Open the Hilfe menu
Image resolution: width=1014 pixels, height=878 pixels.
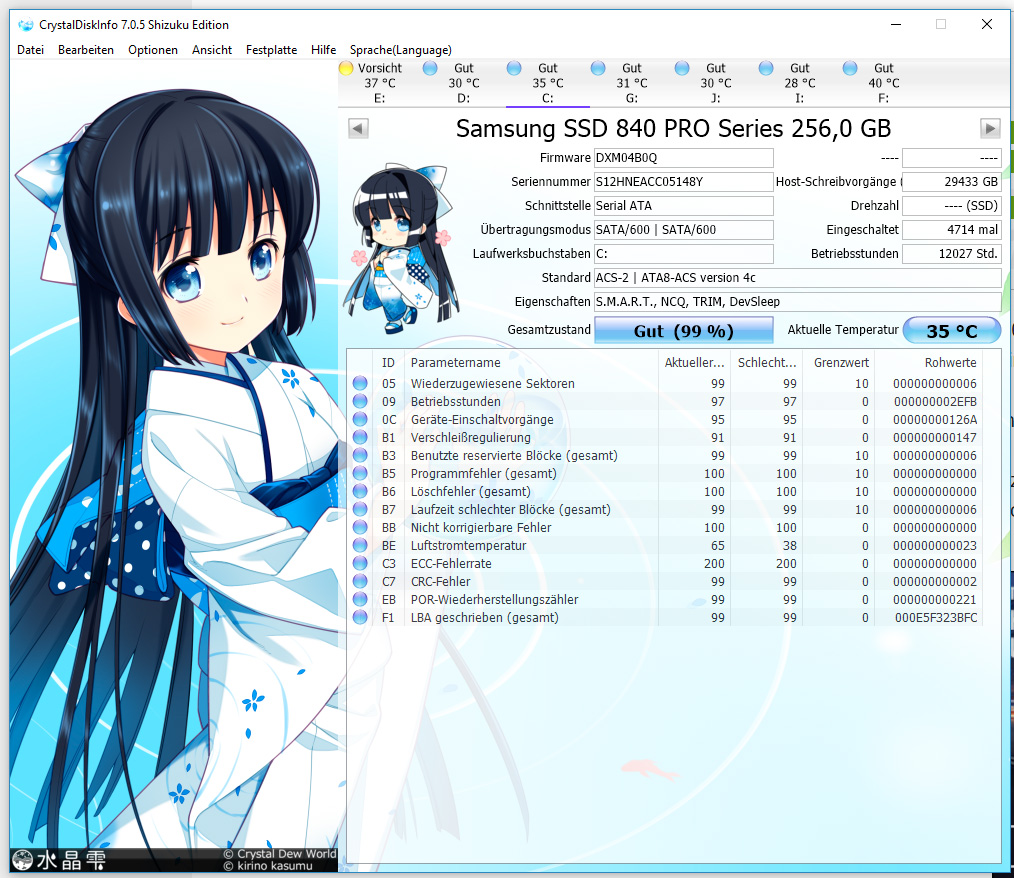[x=323, y=50]
